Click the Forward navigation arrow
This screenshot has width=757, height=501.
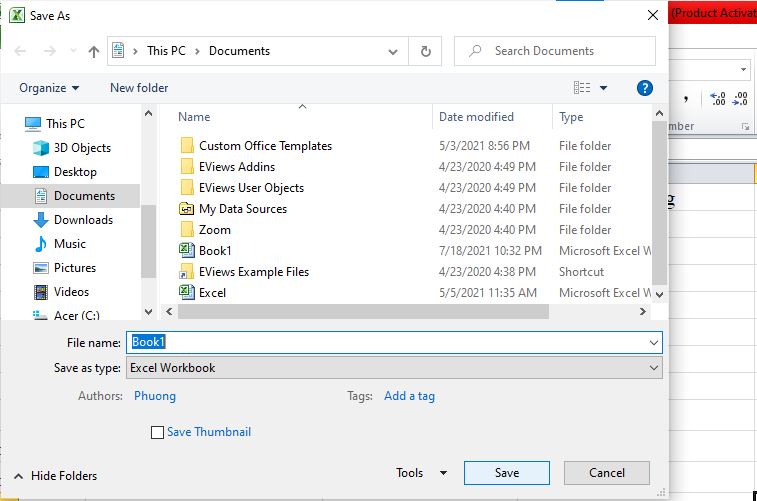(x=50, y=51)
